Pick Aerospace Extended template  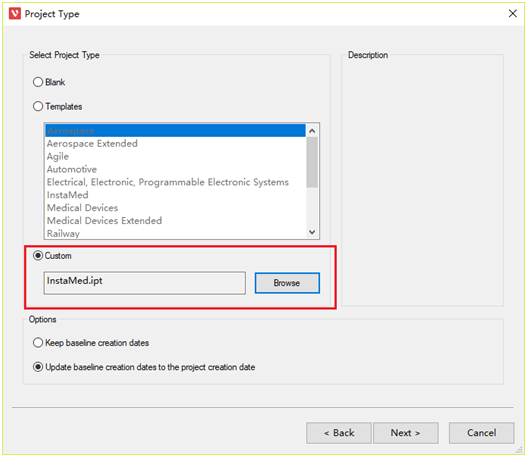[92, 143]
